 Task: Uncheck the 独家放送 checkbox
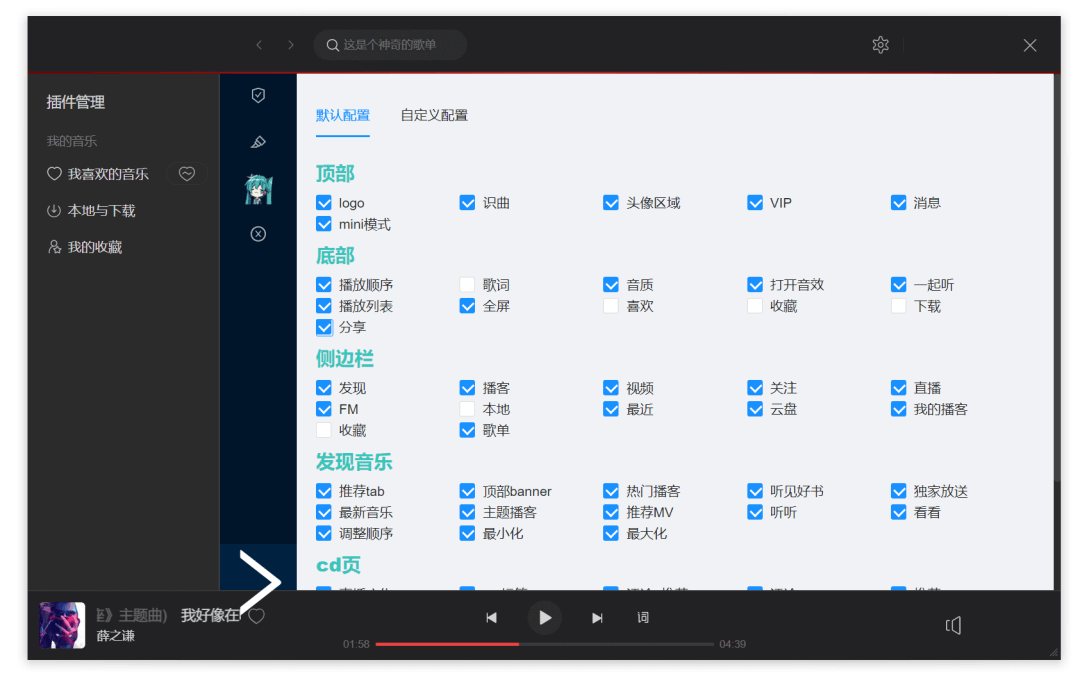pyautogui.click(x=898, y=491)
